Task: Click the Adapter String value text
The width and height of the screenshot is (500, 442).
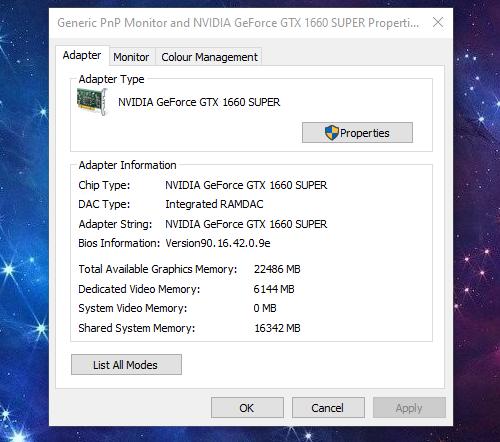Action: pos(246,224)
